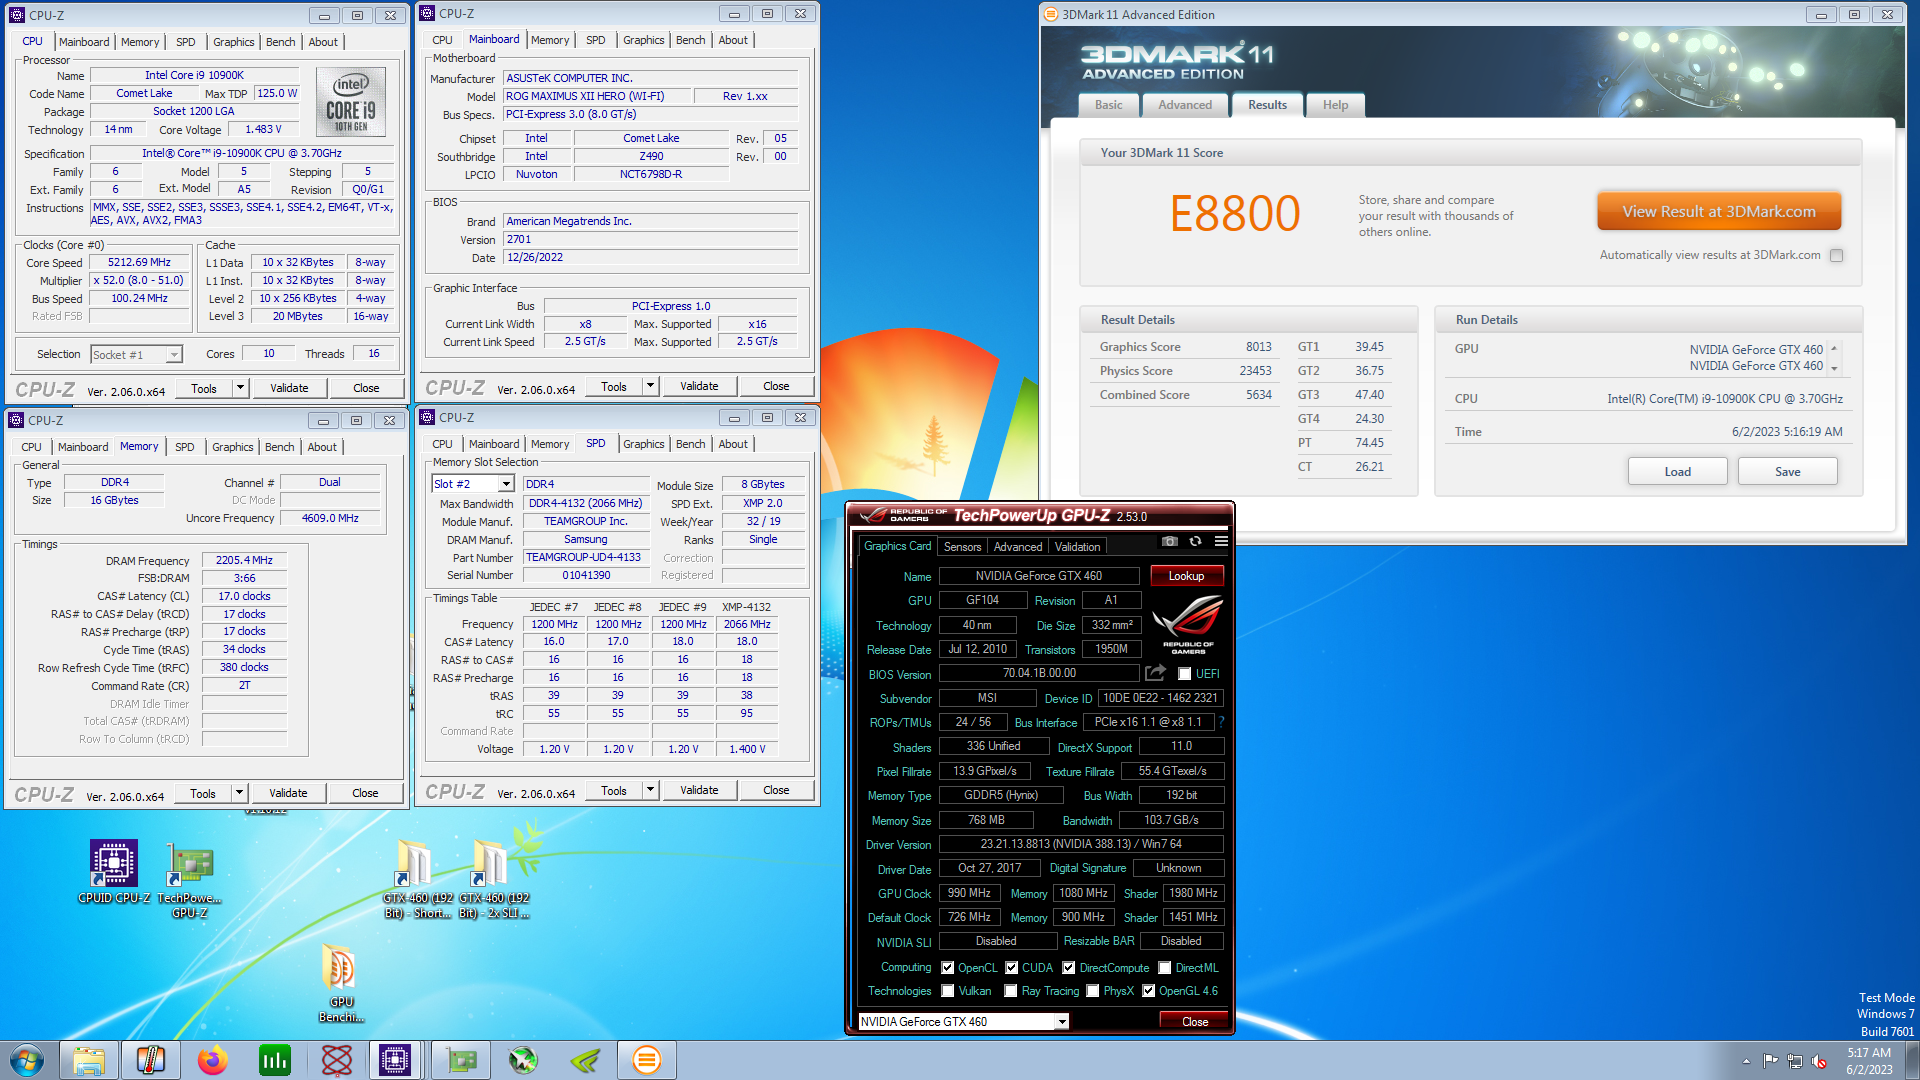This screenshot has width=1920, height=1080.
Task: Open Bench tab in CPU-Z CPU window
Action: pyautogui.click(x=280, y=42)
